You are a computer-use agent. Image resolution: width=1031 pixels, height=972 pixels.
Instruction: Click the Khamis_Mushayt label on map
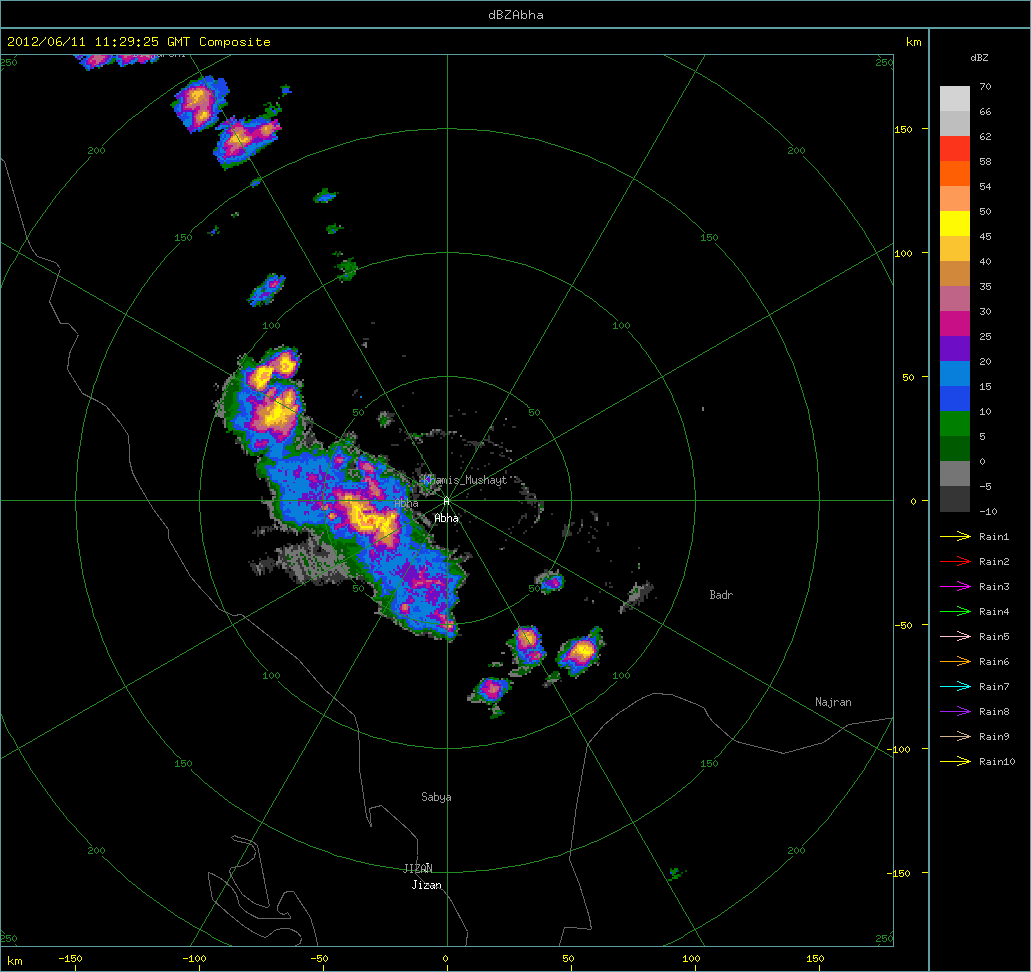pos(467,481)
